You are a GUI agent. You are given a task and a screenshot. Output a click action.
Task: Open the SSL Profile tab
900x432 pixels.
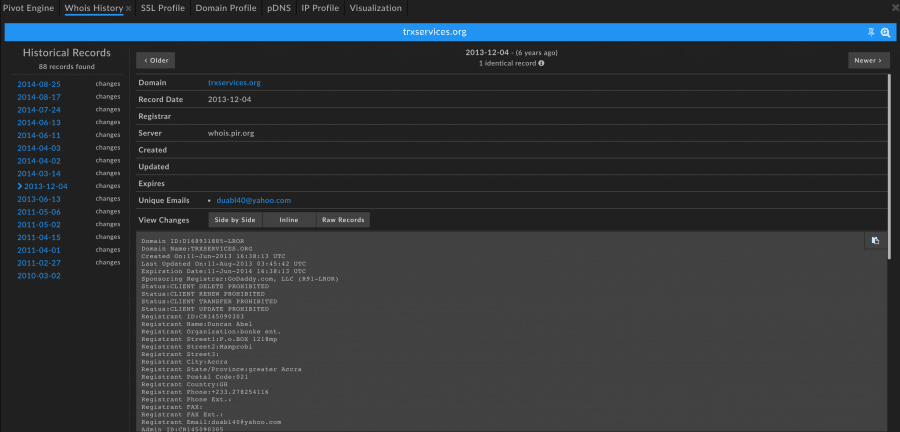[162, 8]
